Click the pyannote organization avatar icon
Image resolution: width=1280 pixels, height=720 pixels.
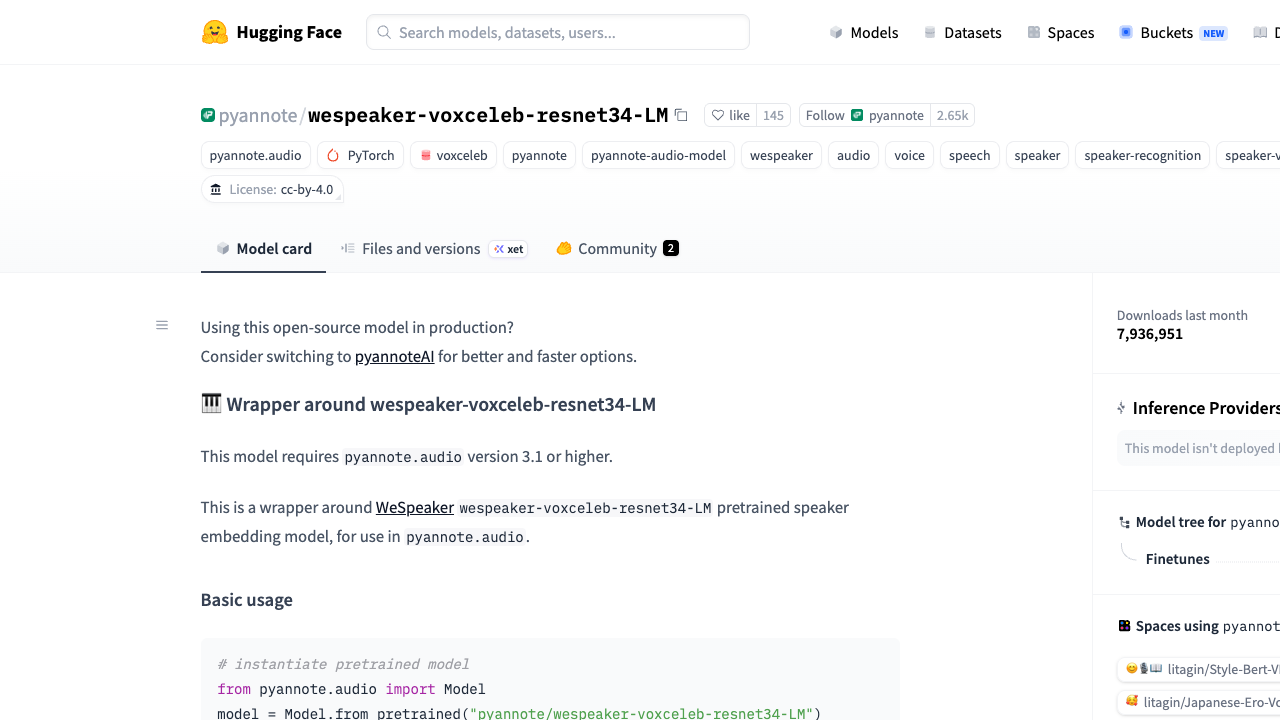pyautogui.click(x=208, y=115)
